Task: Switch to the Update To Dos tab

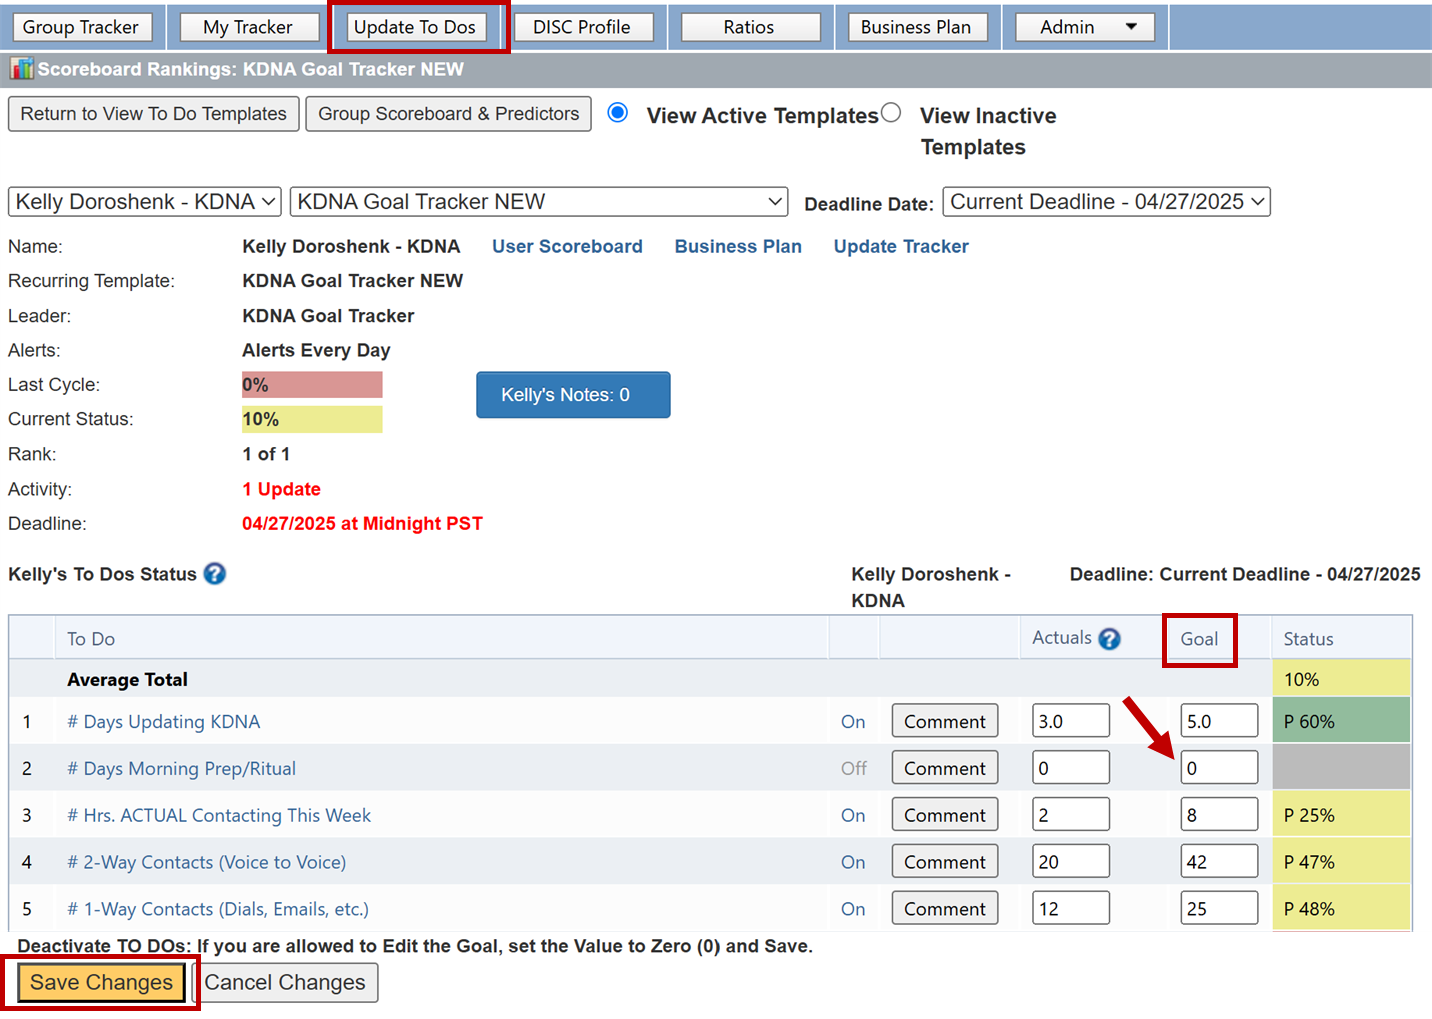Action: coord(415,27)
